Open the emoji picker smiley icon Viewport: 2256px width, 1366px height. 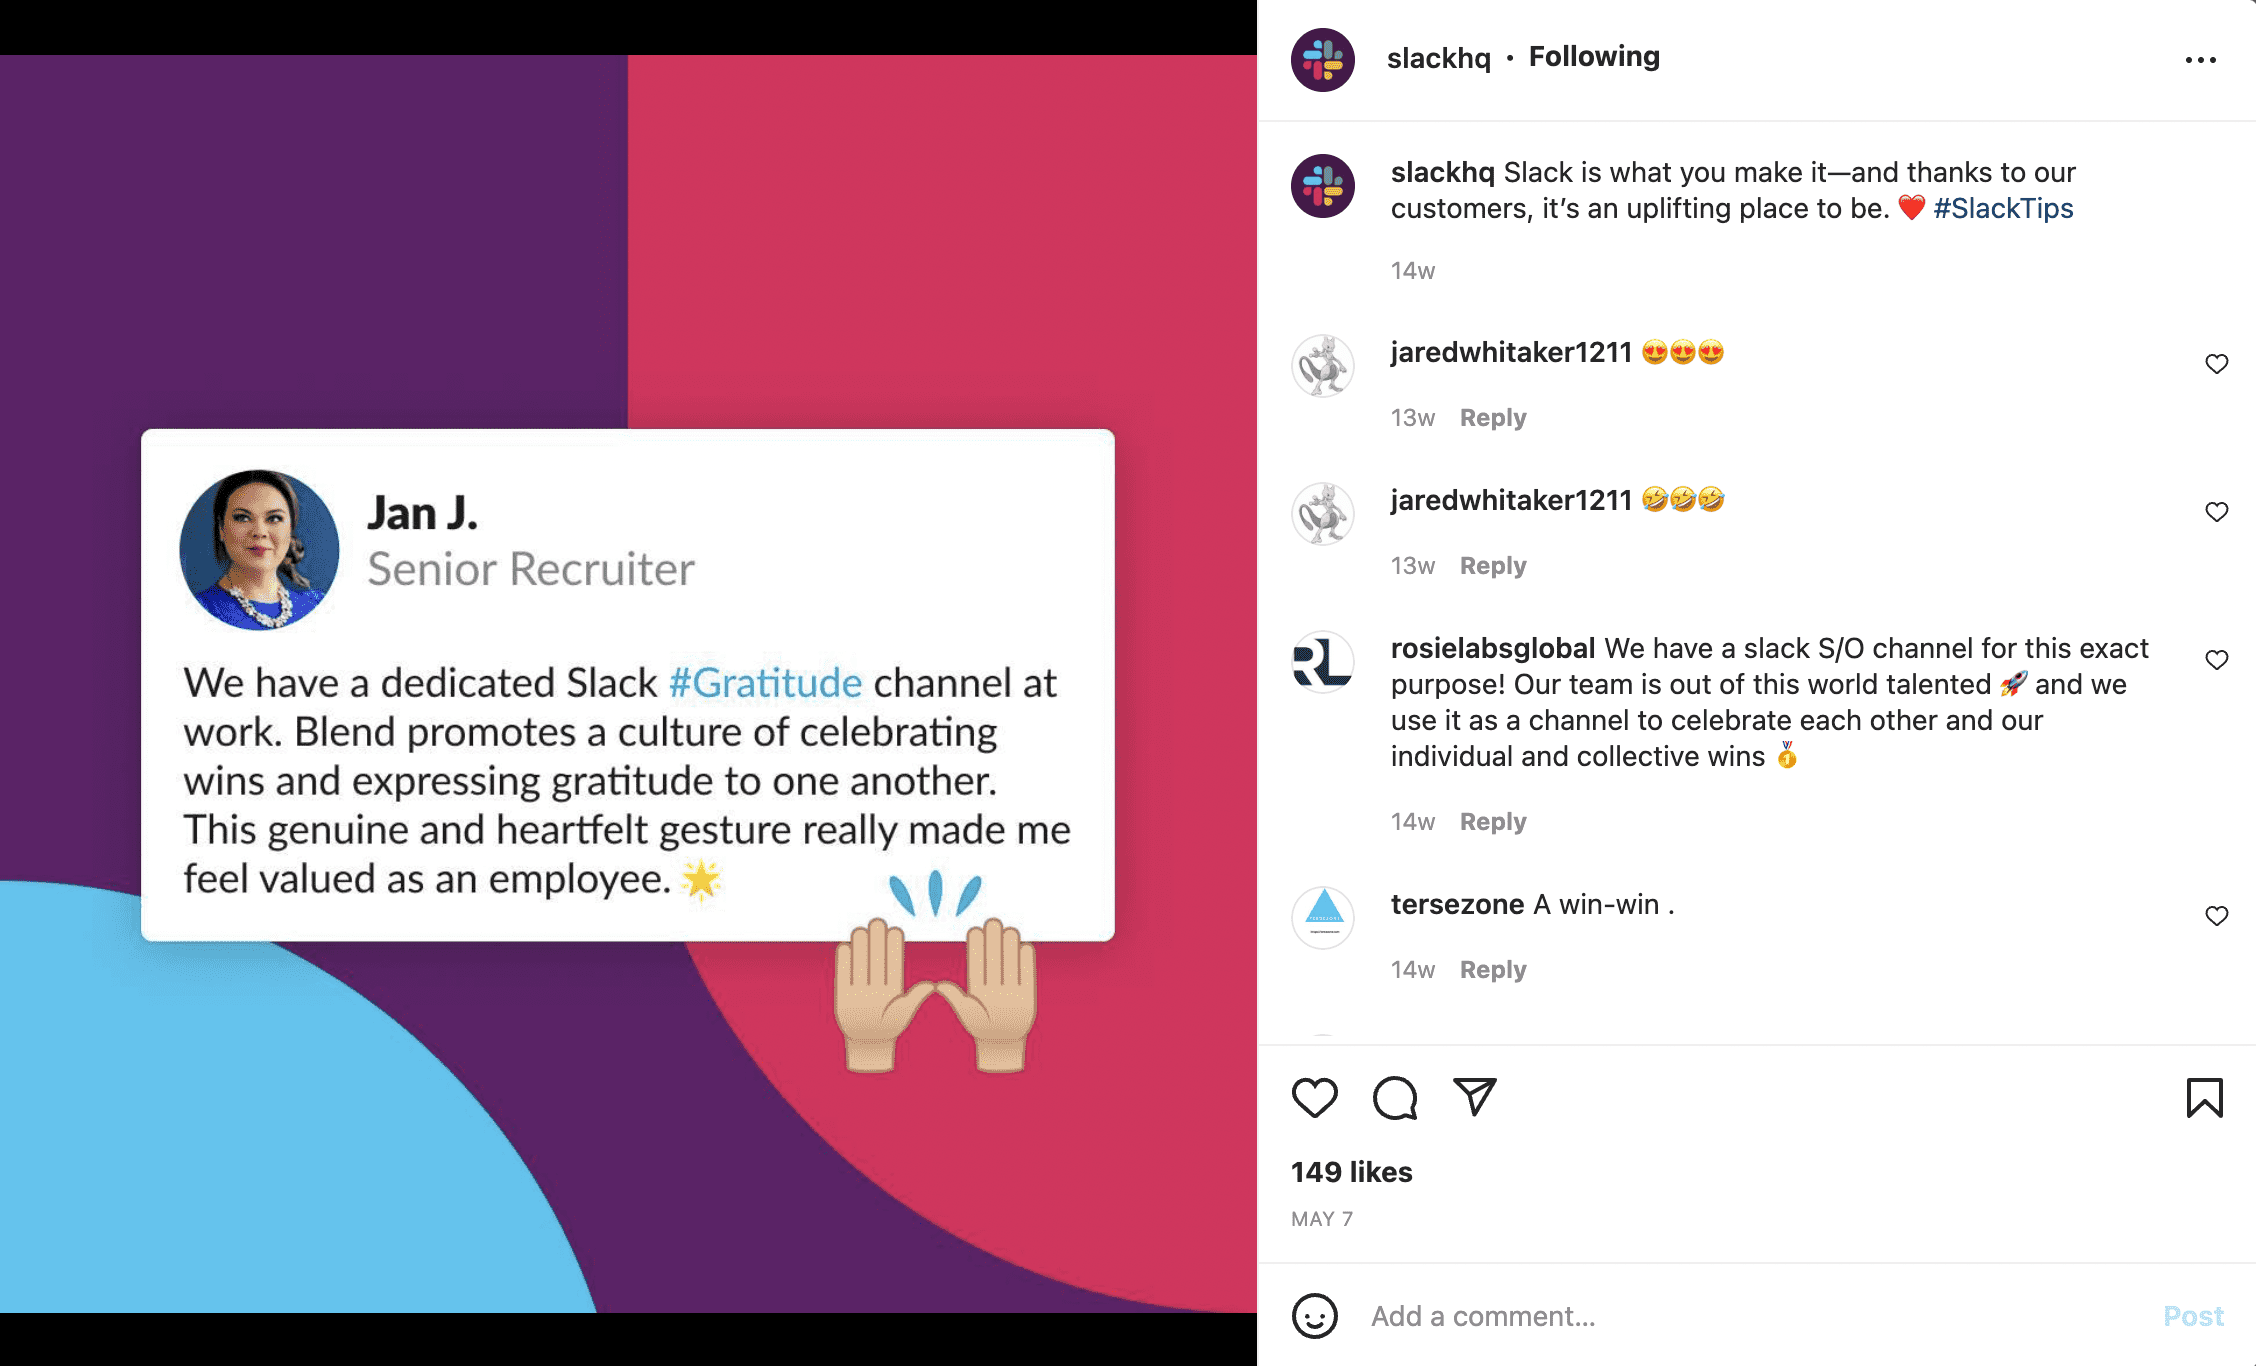[x=1314, y=1316]
